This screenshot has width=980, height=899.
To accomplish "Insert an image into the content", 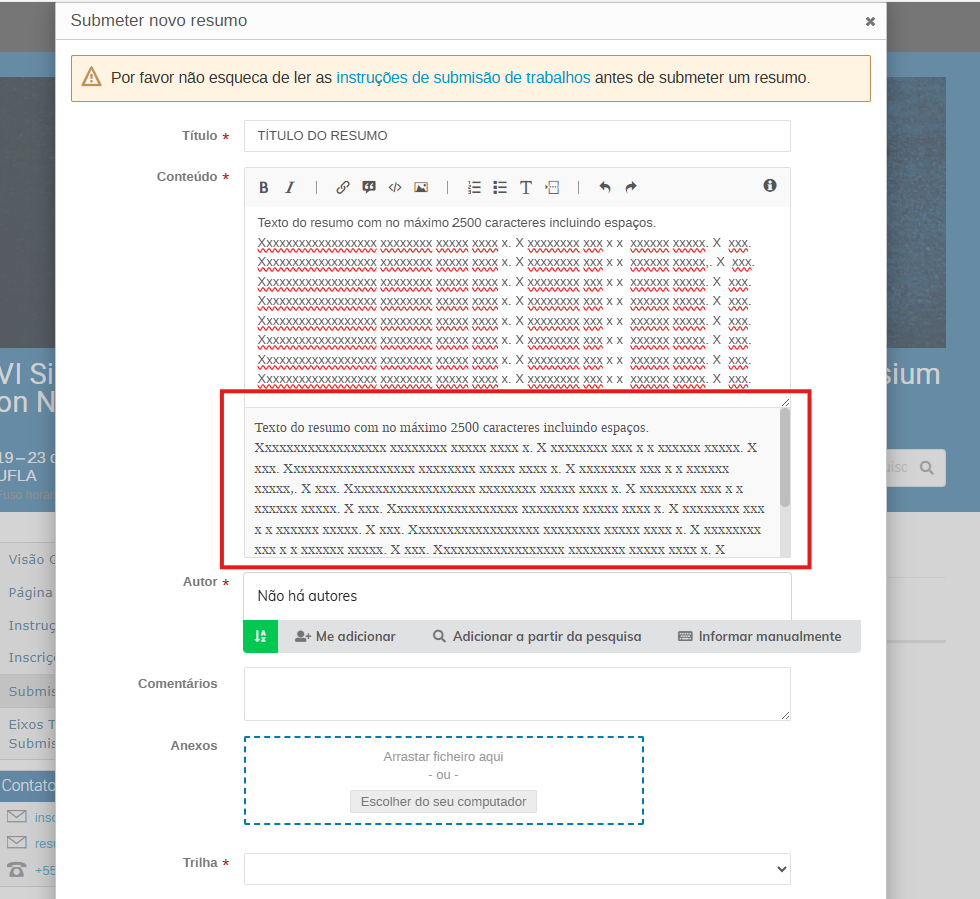I will click(421, 187).
